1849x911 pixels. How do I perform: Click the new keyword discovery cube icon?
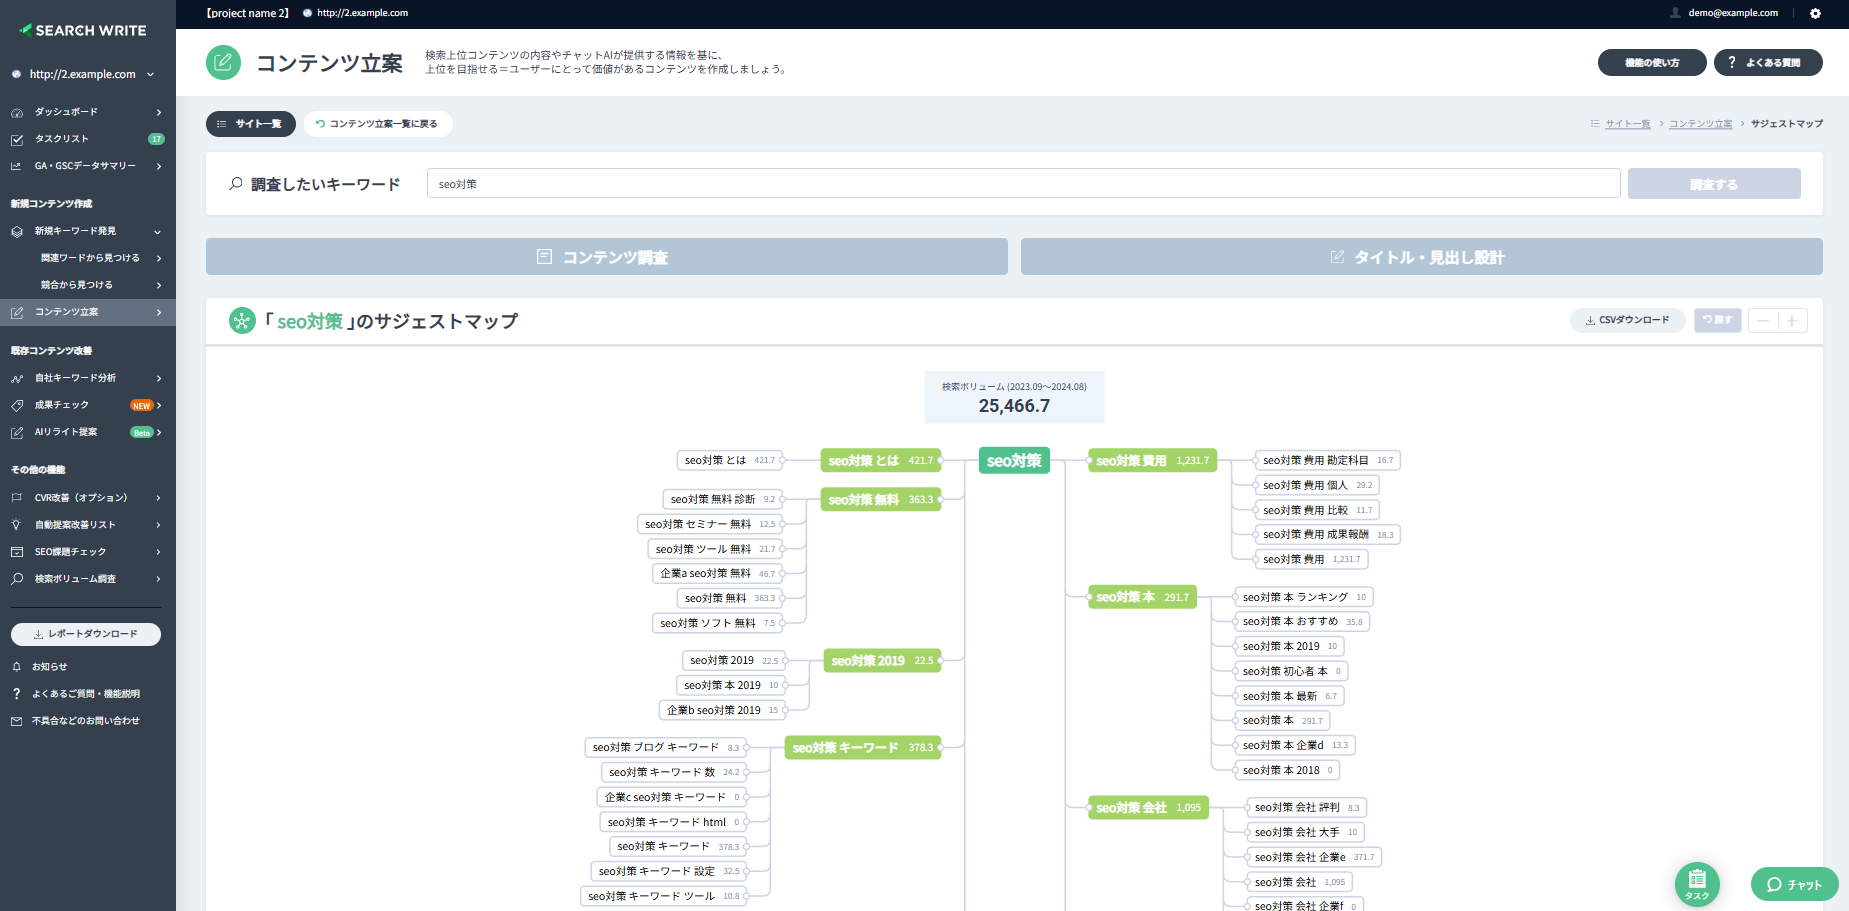click(x=17, y=231)
